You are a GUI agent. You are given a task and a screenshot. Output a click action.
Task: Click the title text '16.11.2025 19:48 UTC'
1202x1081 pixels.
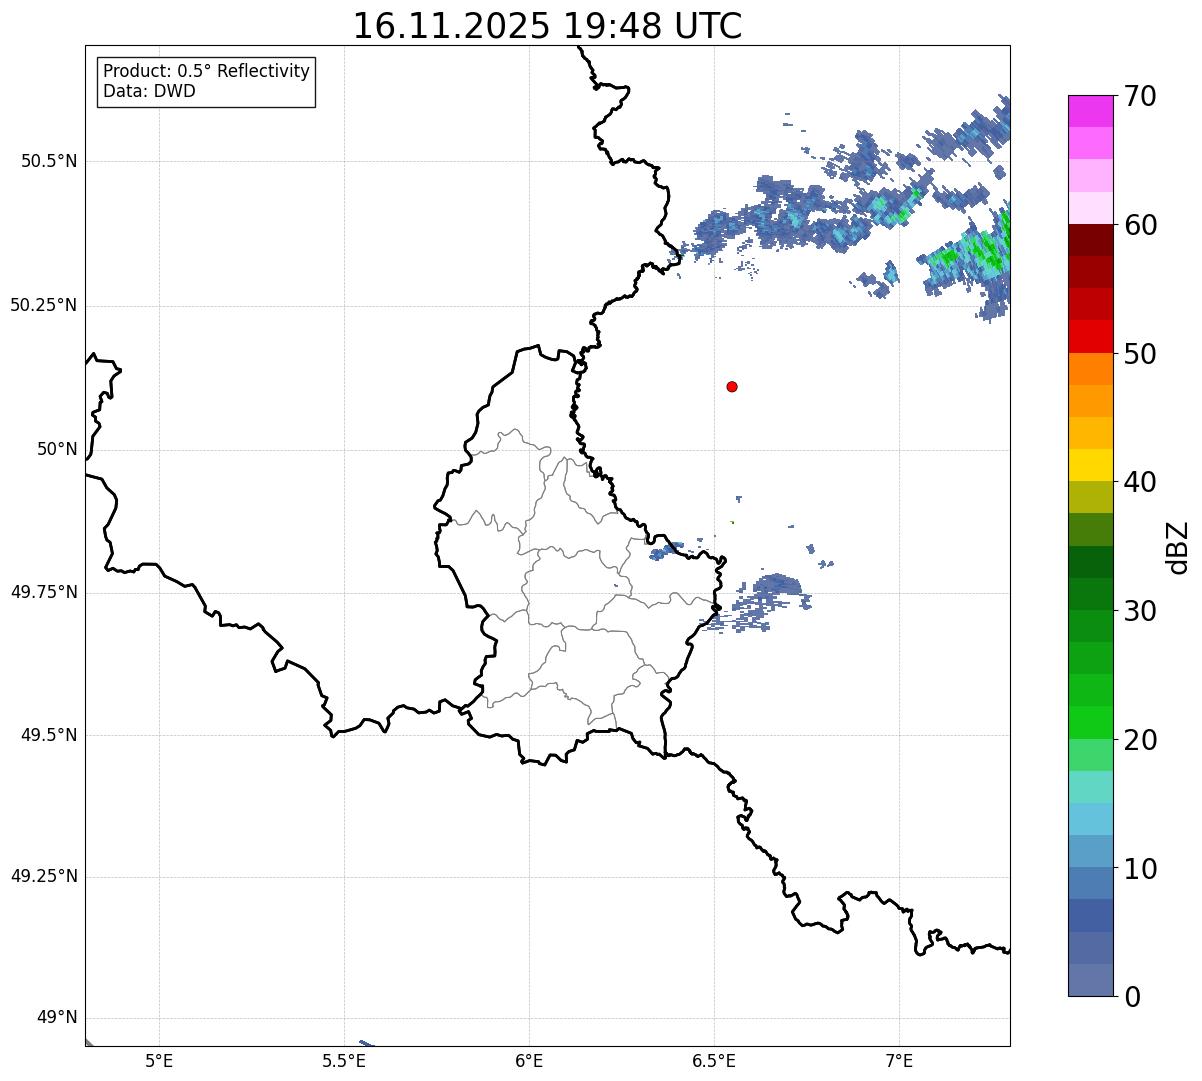pos(548,26)
